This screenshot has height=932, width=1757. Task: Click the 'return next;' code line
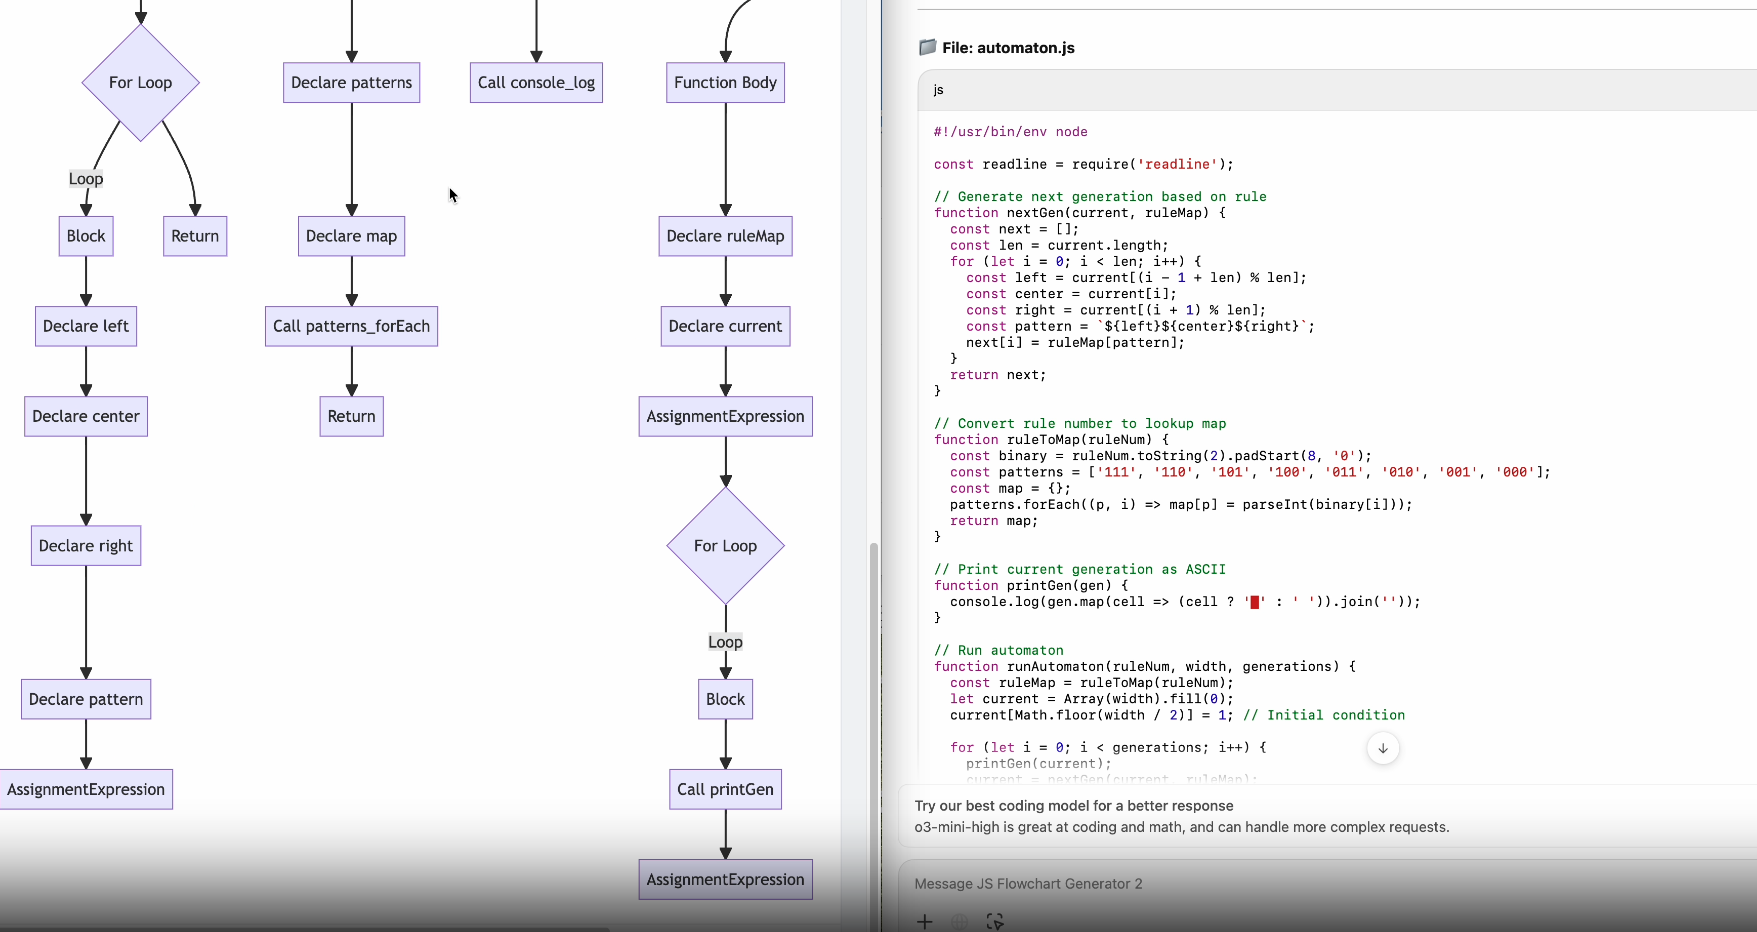coord(998,375)
